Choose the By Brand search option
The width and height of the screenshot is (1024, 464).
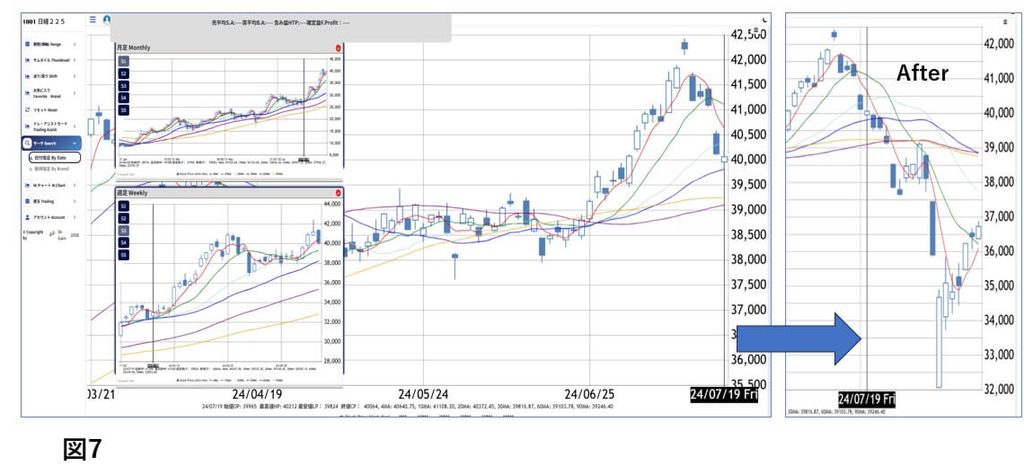(51, 169)
